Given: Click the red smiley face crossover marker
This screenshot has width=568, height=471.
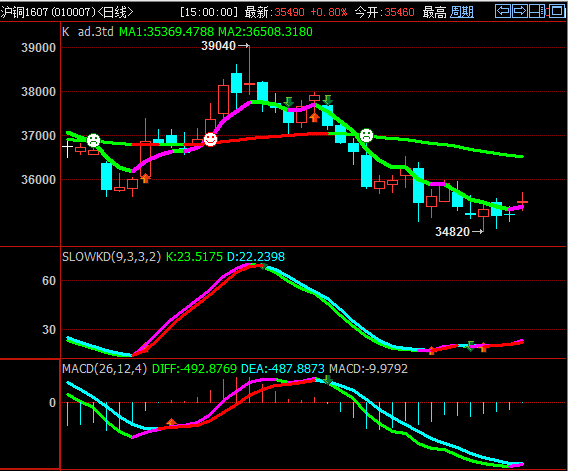Looking at the screenshot, I should (210, 139).
